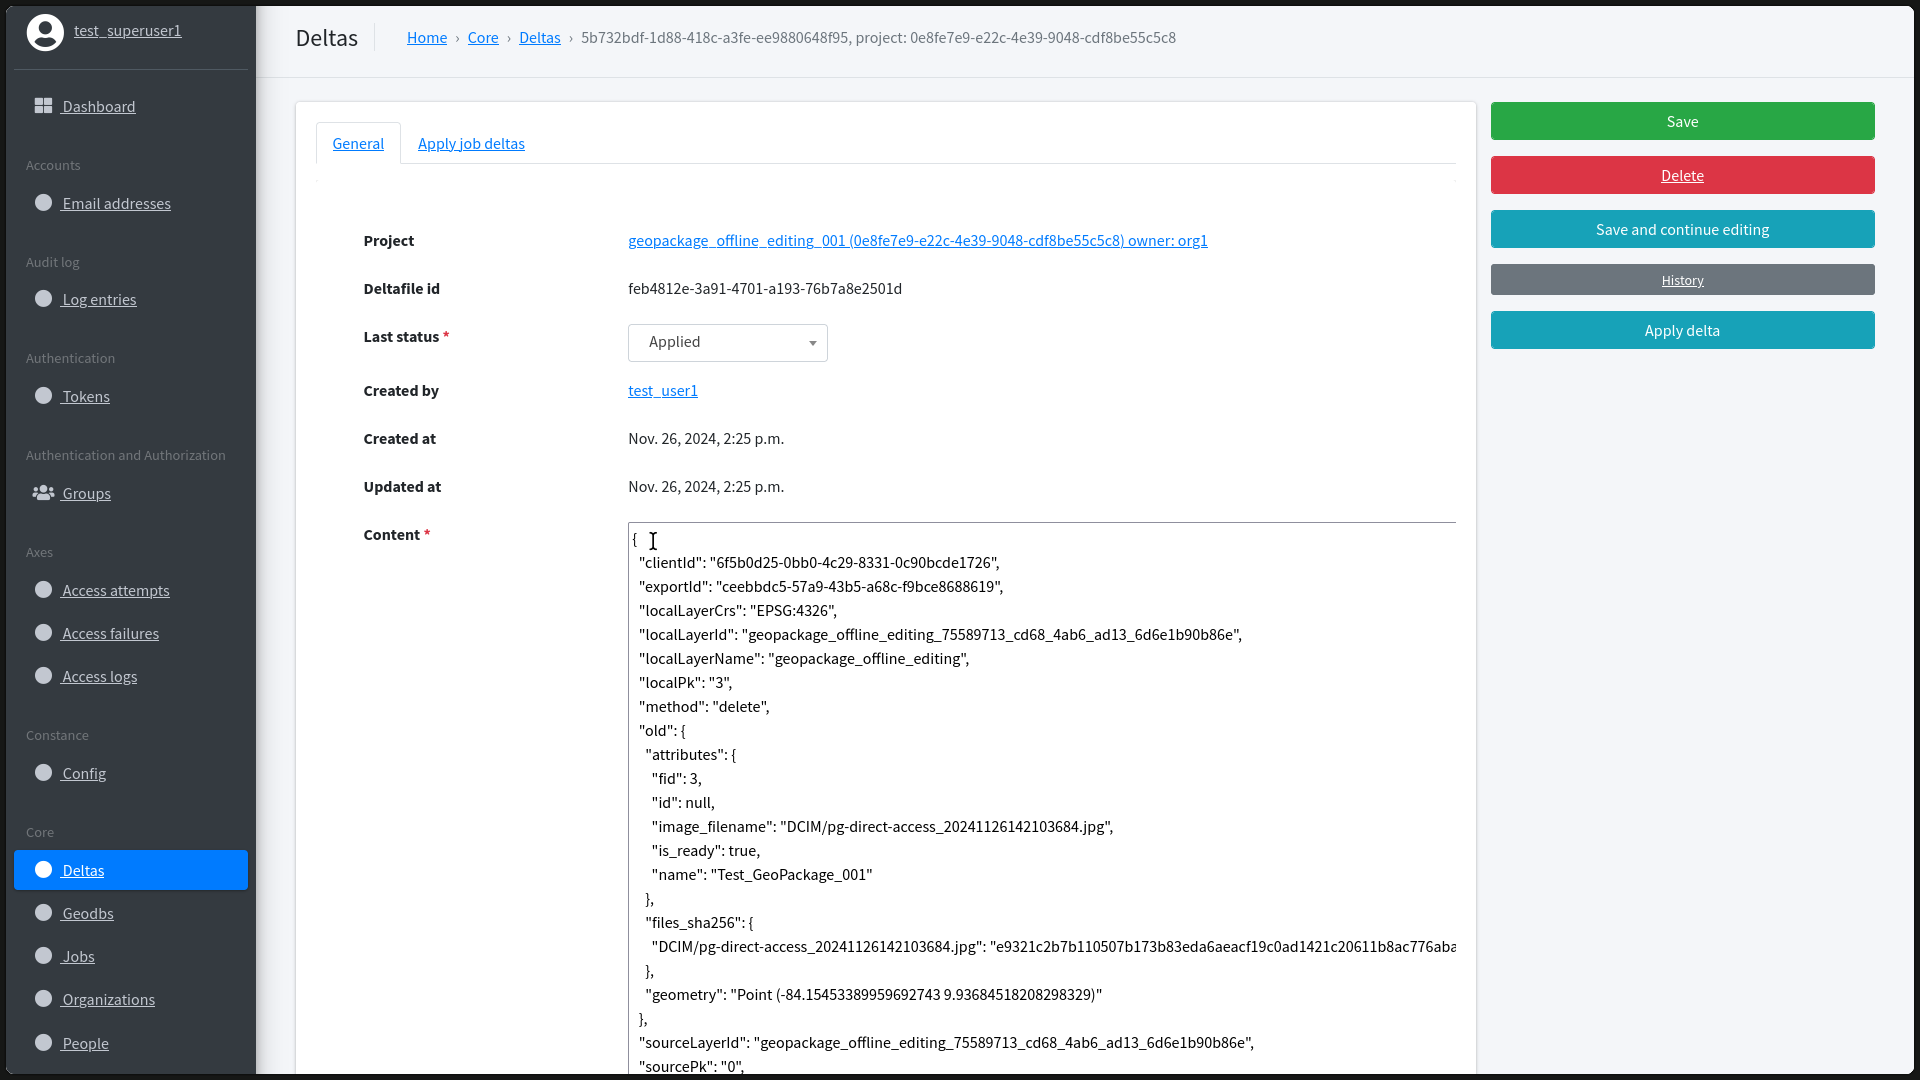Screen dimensions: 1920x1080
Task: Click the circle icon beside Config
Action: pyautogui.click(x=43, y=773)
